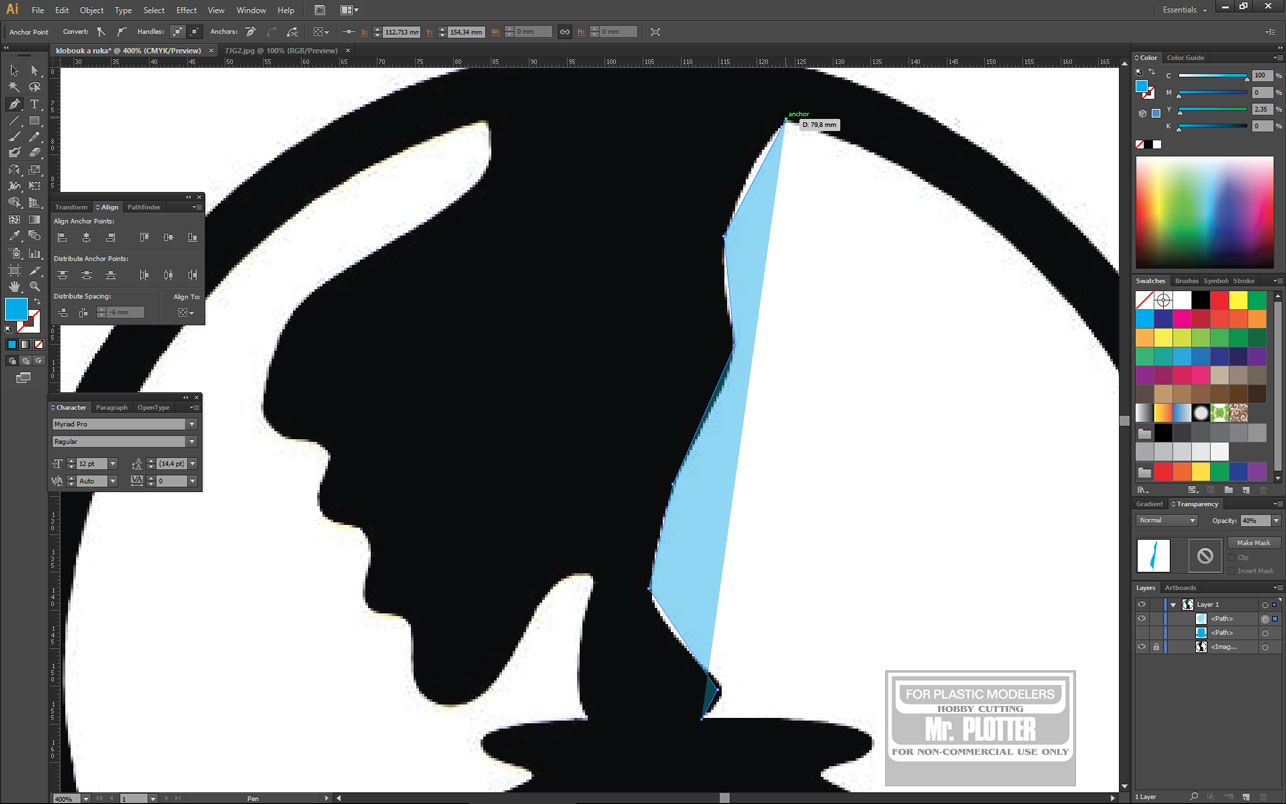1286x804 pixels.
Task: Open the Paragraph tab in Character panel
Action: click(112, 408)
